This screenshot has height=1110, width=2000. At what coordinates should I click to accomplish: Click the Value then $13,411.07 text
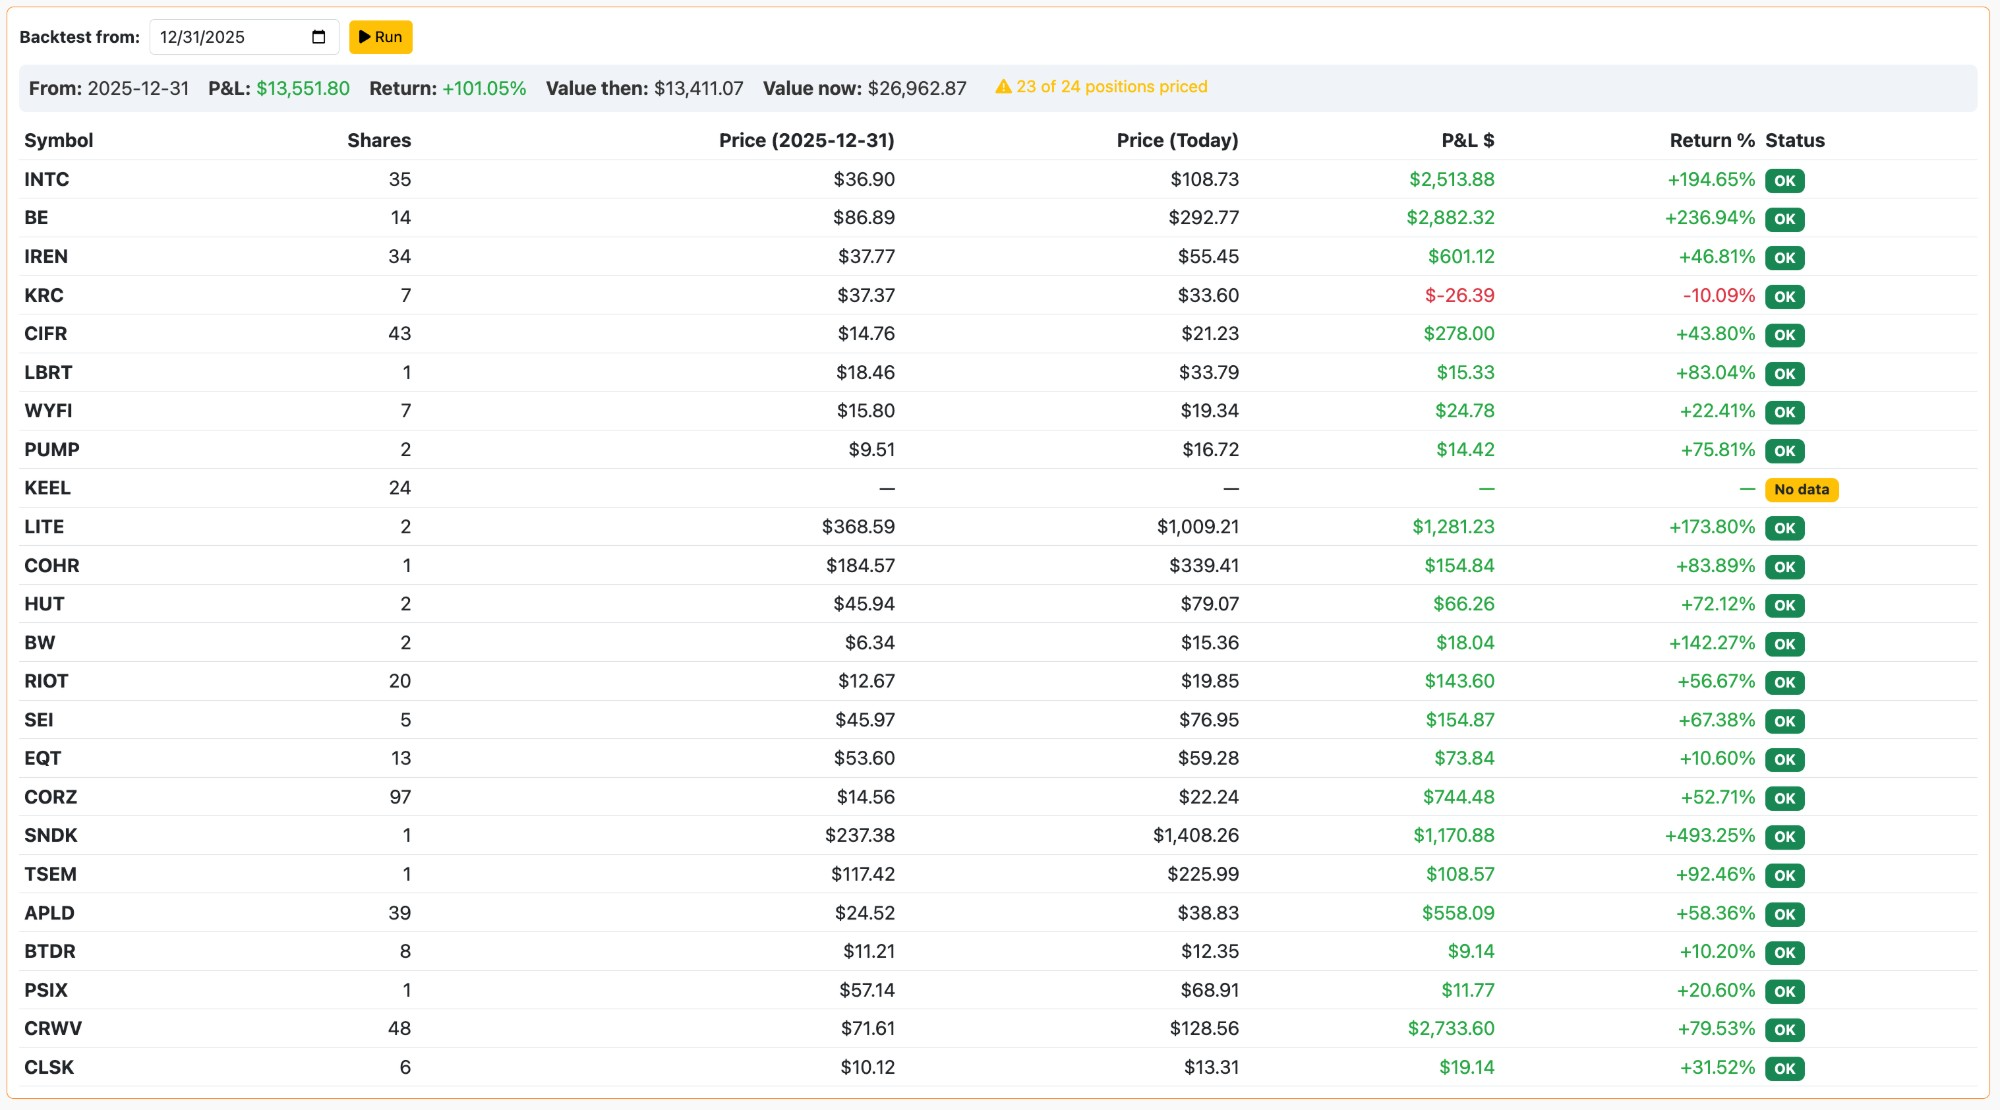pyautogui.click(x=644, y=88)
